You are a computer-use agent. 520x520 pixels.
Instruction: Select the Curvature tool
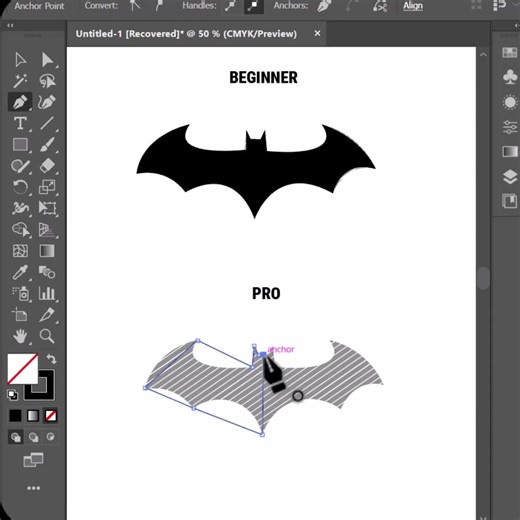coord(47,102)
